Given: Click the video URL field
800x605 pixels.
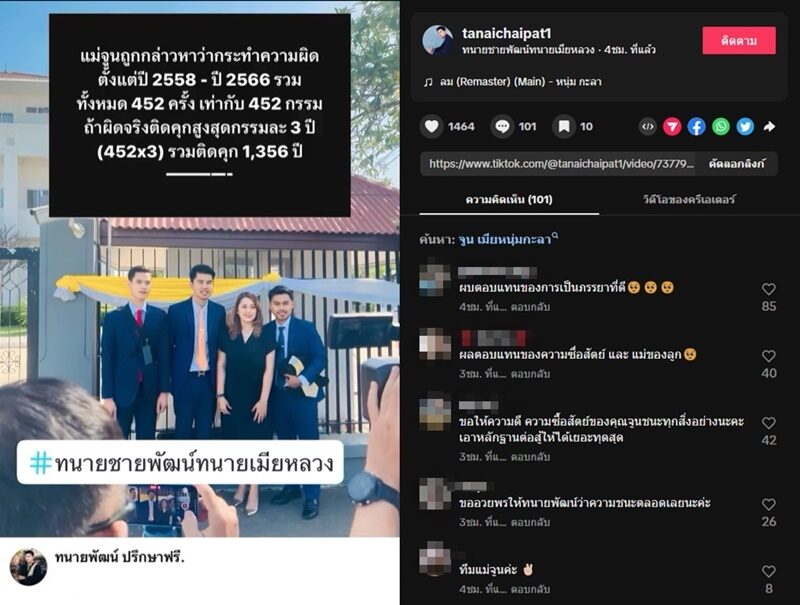Looking at the screenshot, I should click(558, 164).
